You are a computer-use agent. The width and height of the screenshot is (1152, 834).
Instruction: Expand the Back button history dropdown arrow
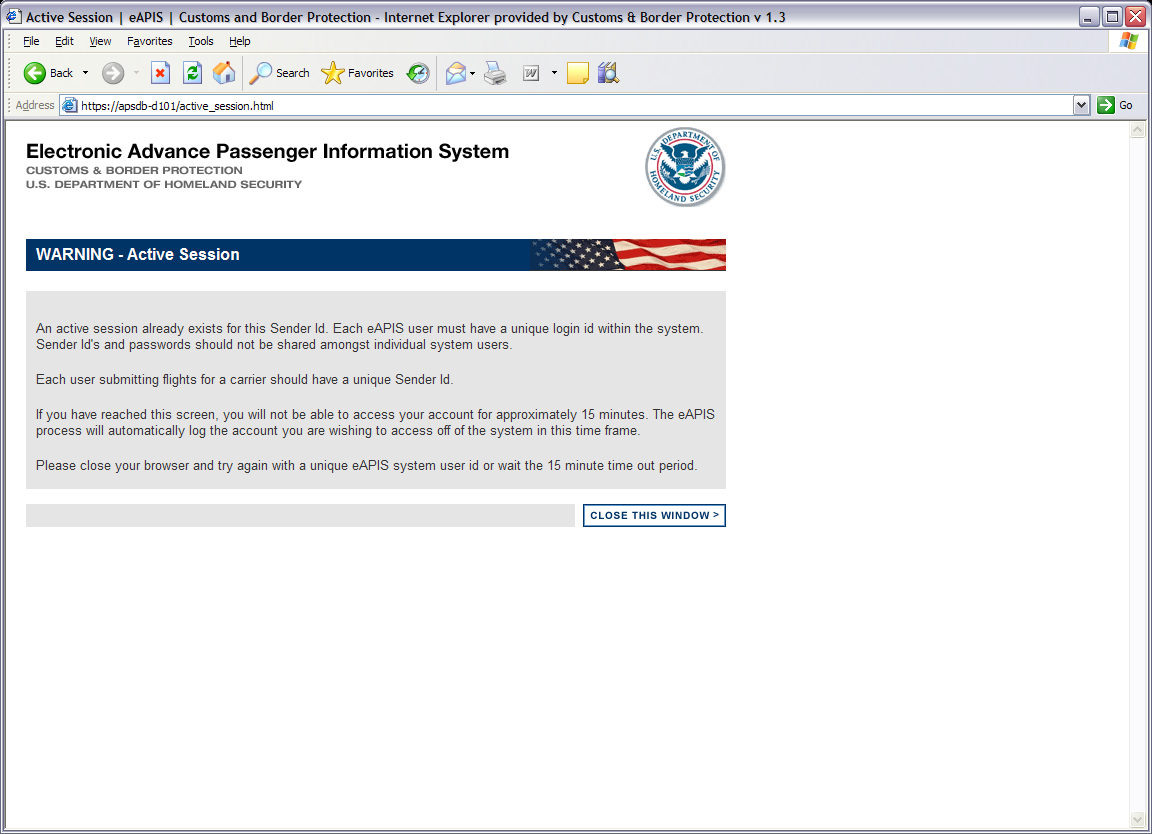(x=85, y=73)
